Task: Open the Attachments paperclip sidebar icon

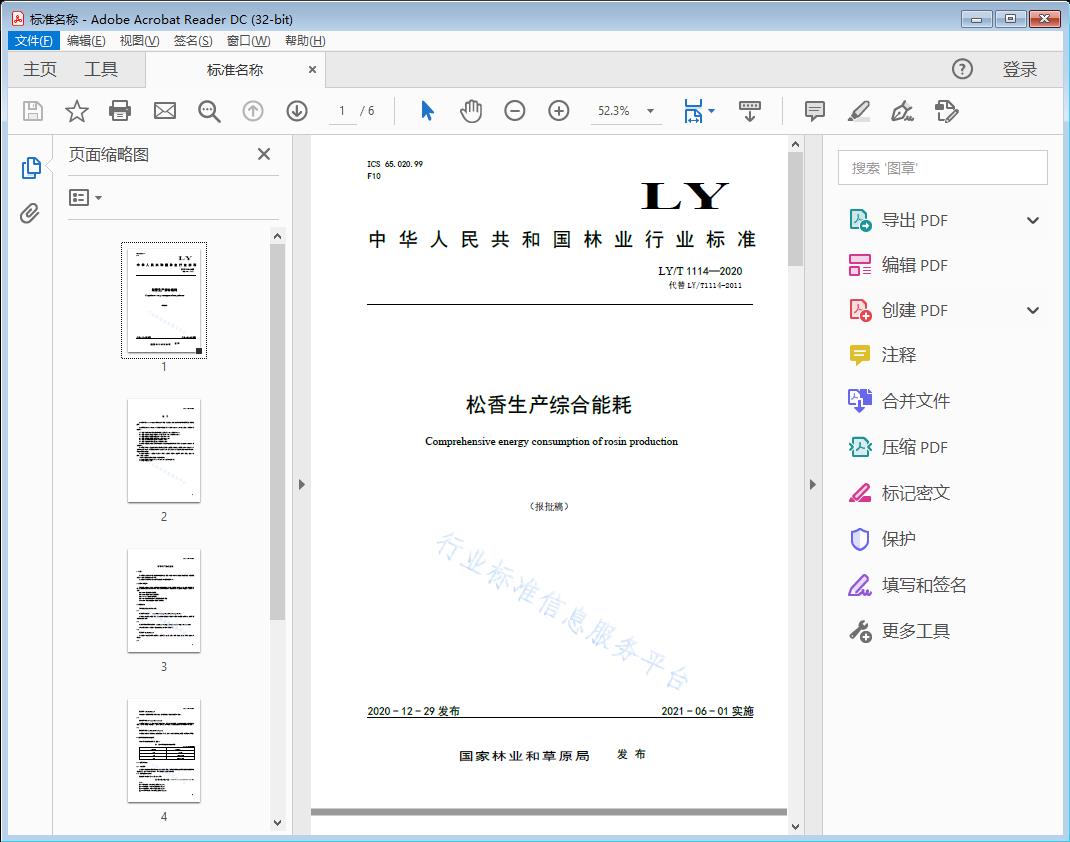Action: [31, 210]
